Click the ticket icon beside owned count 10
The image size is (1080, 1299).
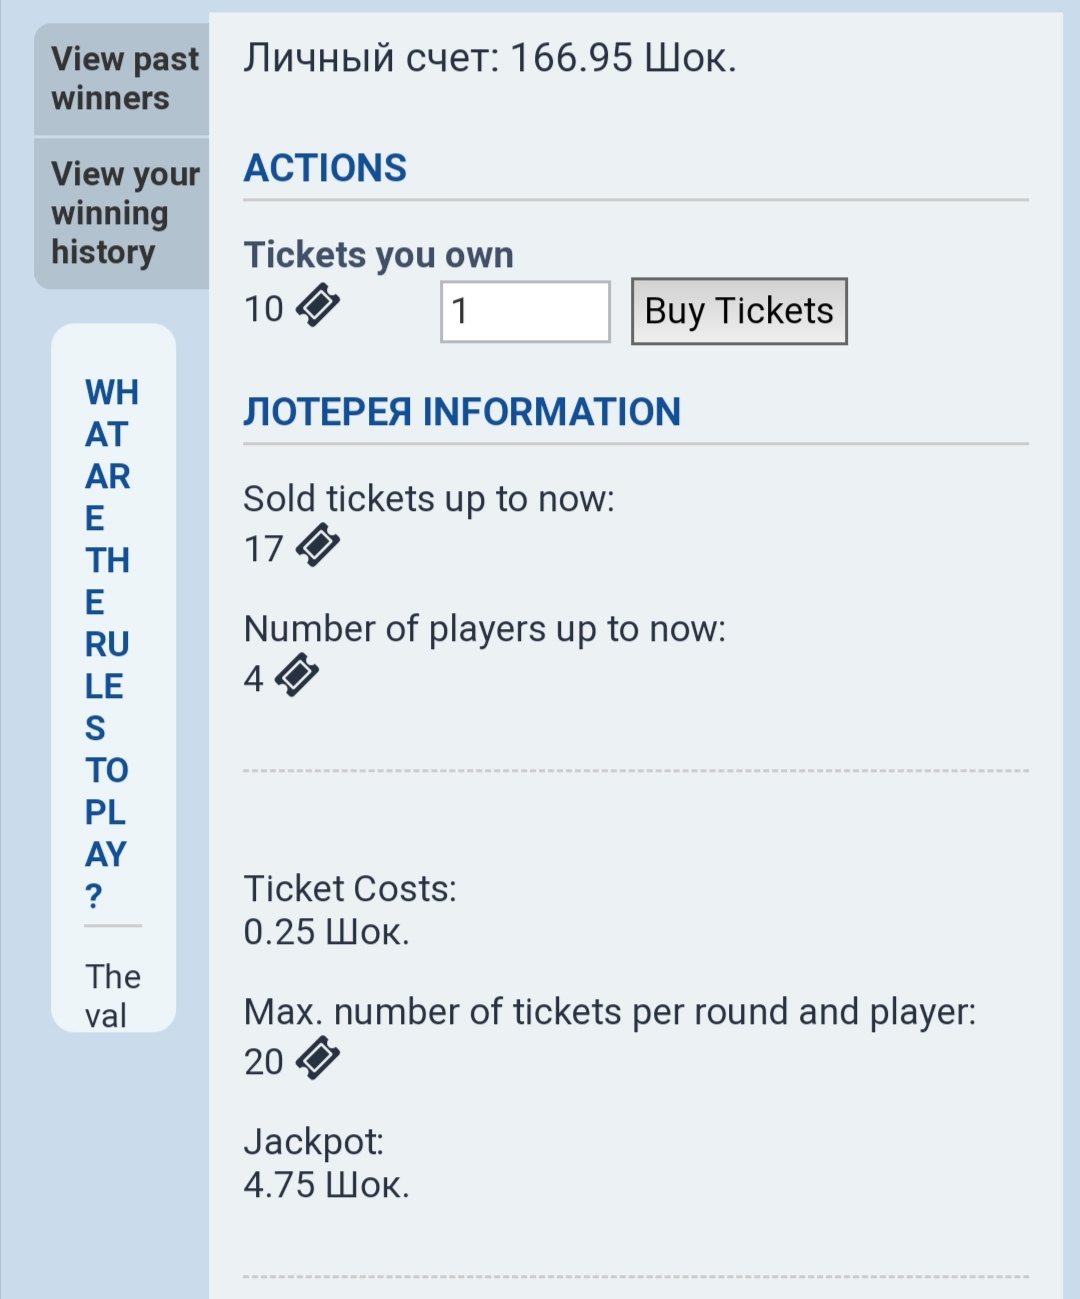tap(318, 305)
